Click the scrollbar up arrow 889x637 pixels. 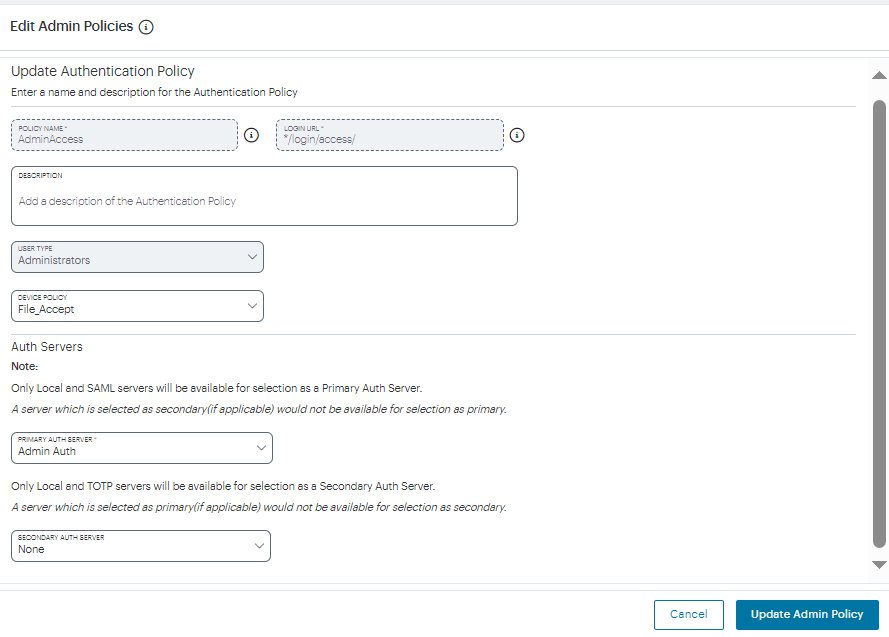pyautogui.click(x=879, y=76)
